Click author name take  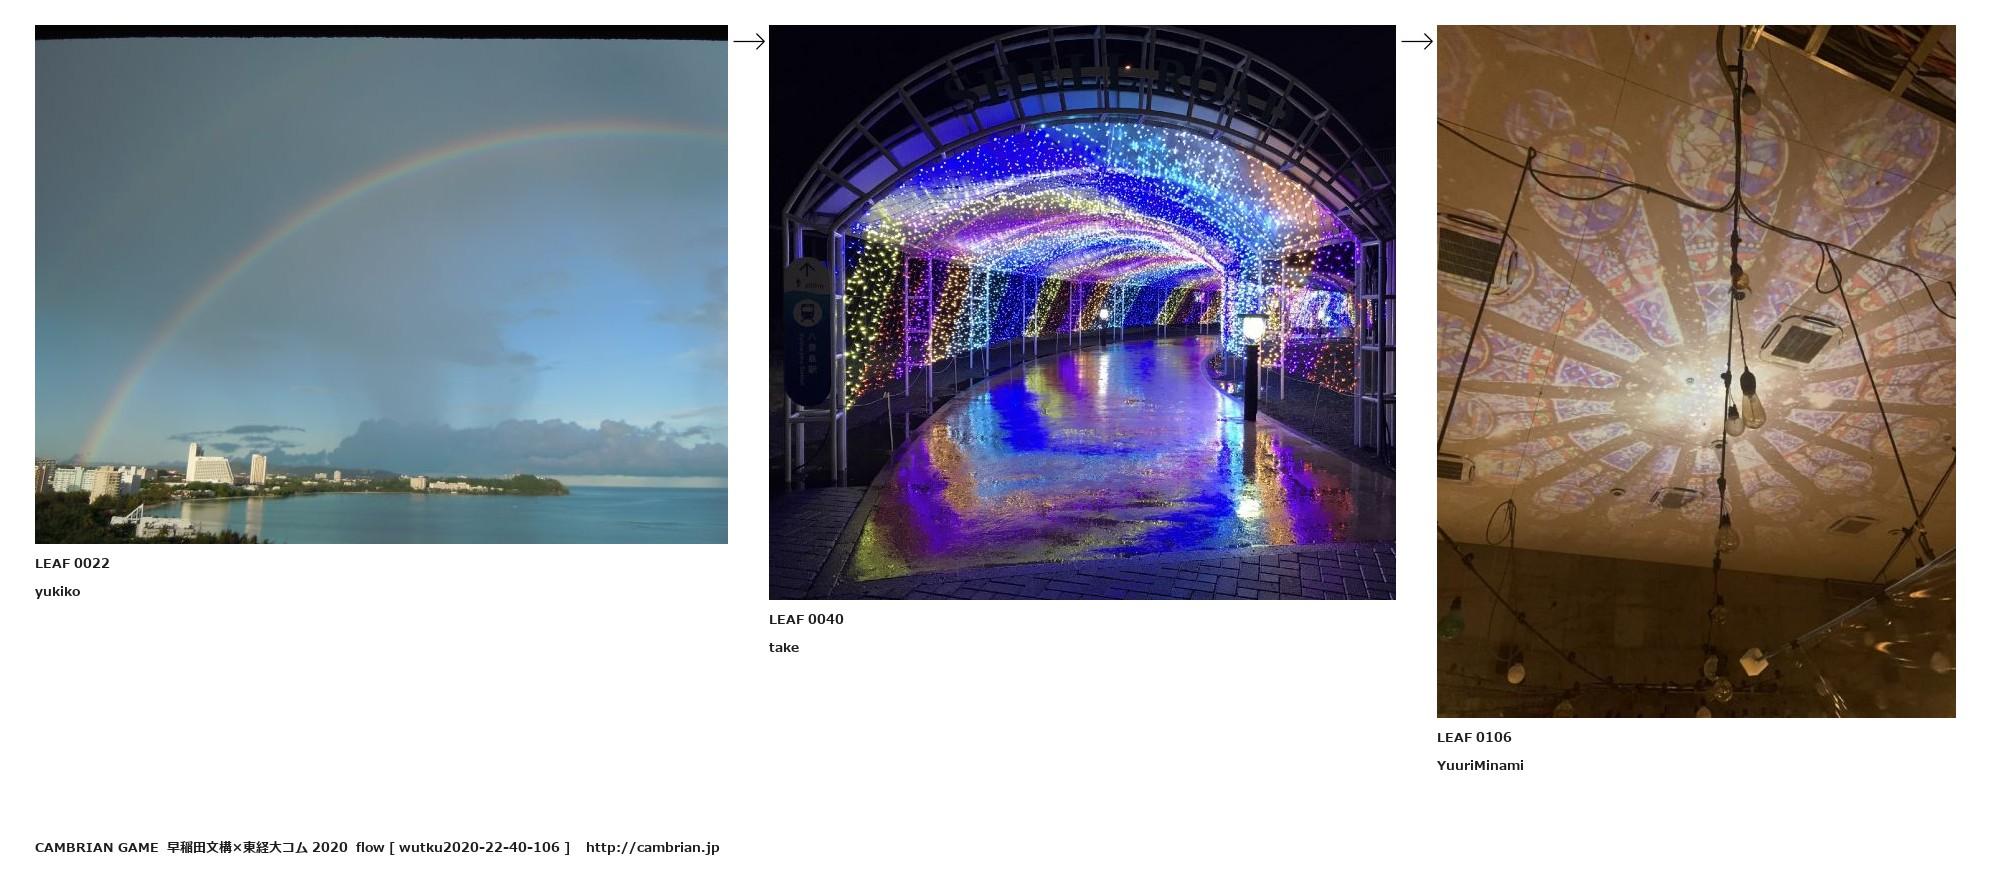pyautogui.click(x=783, y=647)
